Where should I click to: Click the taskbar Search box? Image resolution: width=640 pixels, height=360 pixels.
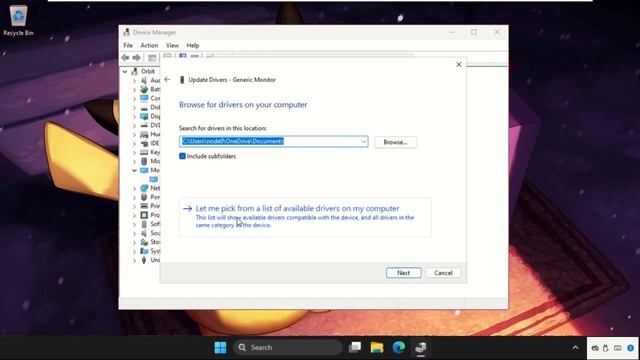(287, 347)
